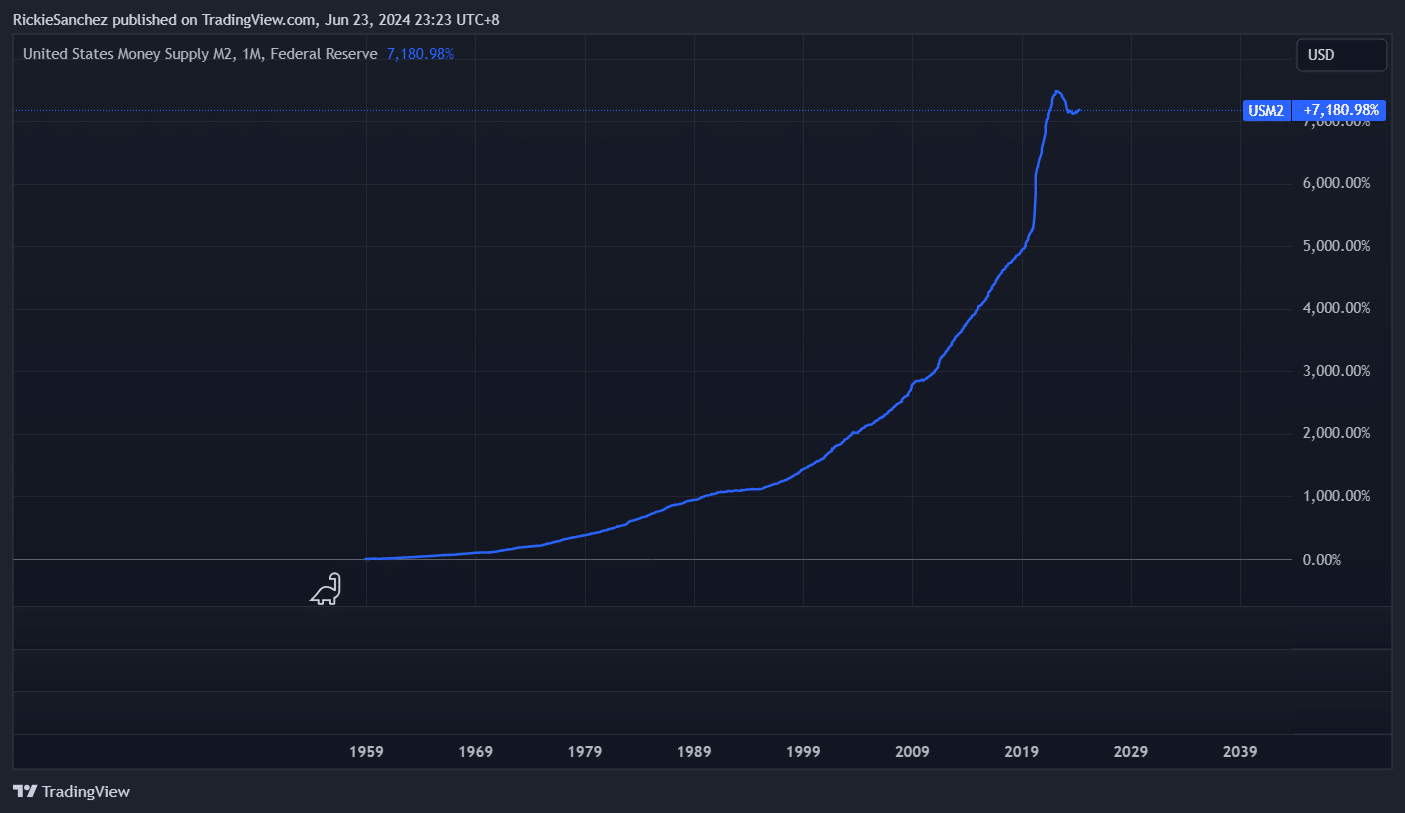Click the 1969 label on the time axis
1405x813 pixels.
[476, 751]
